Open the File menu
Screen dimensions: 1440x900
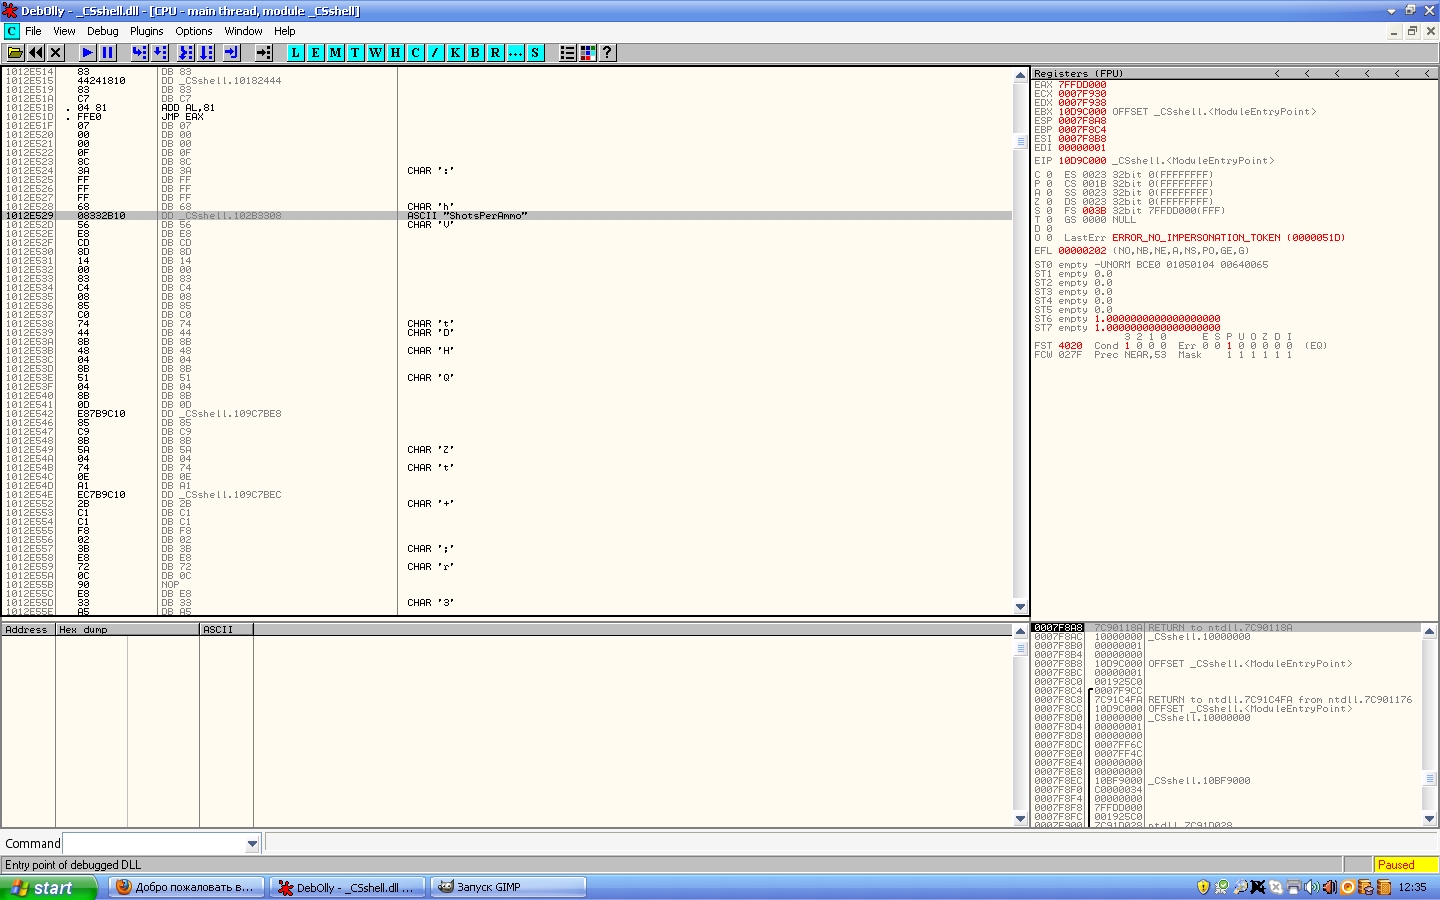point(33,31)
